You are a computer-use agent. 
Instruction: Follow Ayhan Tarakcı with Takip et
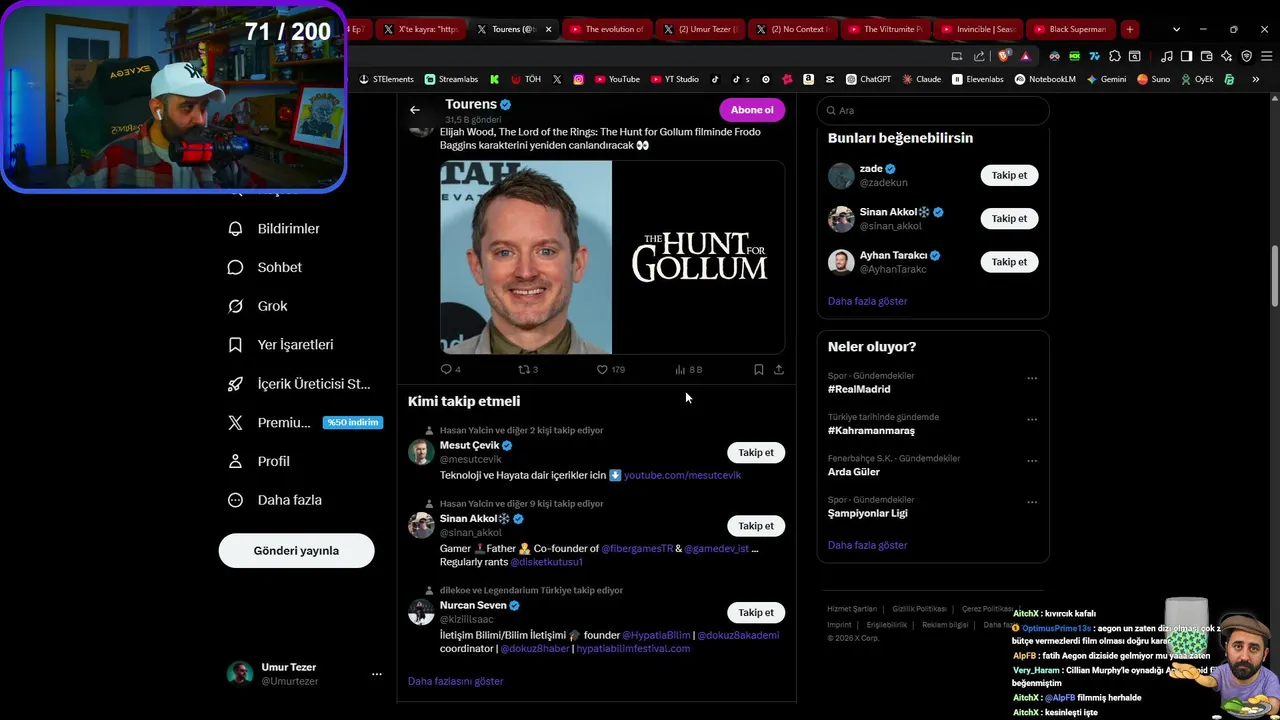coord(1009,262)
